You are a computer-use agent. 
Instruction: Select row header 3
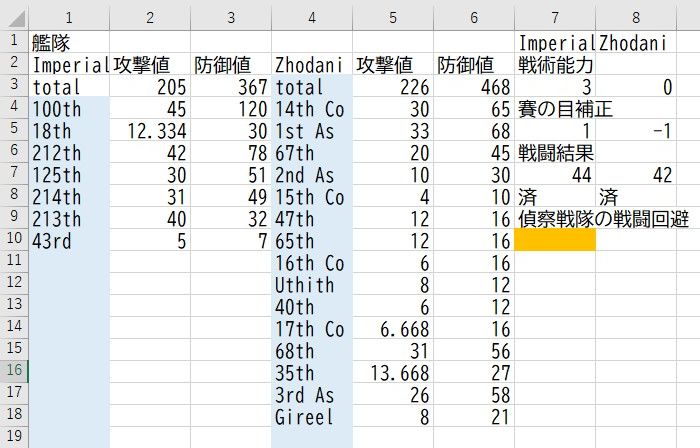[x=14, y=84]
